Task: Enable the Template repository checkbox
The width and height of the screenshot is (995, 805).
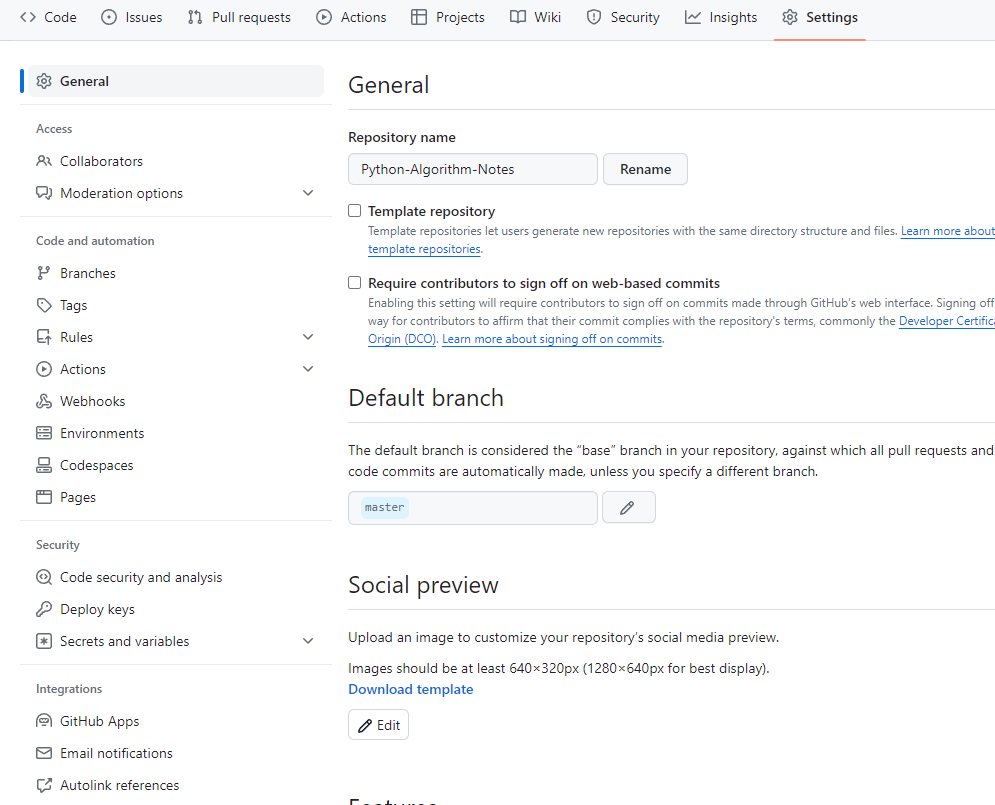Action: [355, 211]
